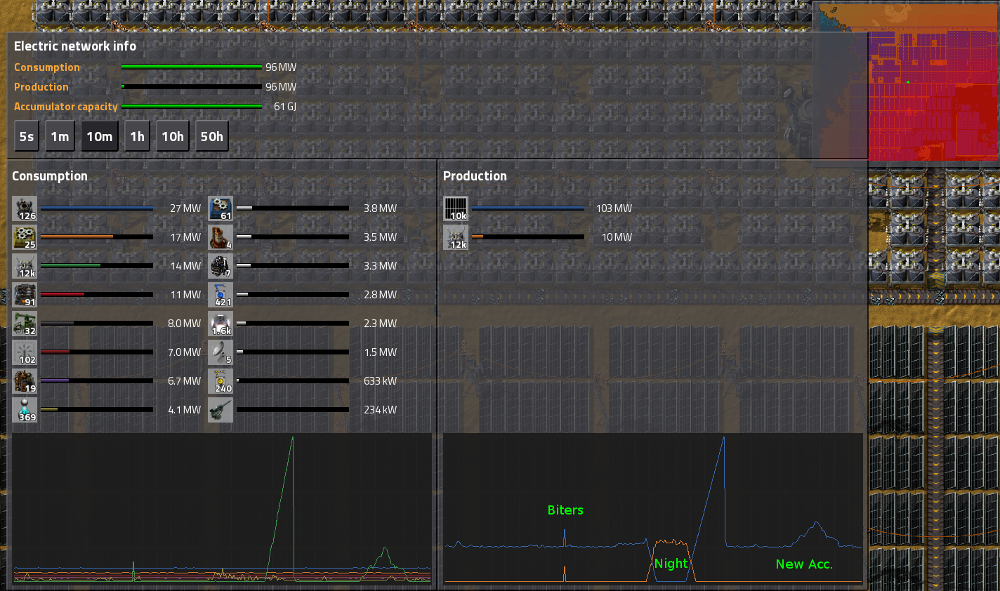Viewport: 1000px width, 591px height.
Task: Click the blue bar beside 27 MW
Action: tap(97, 208)
